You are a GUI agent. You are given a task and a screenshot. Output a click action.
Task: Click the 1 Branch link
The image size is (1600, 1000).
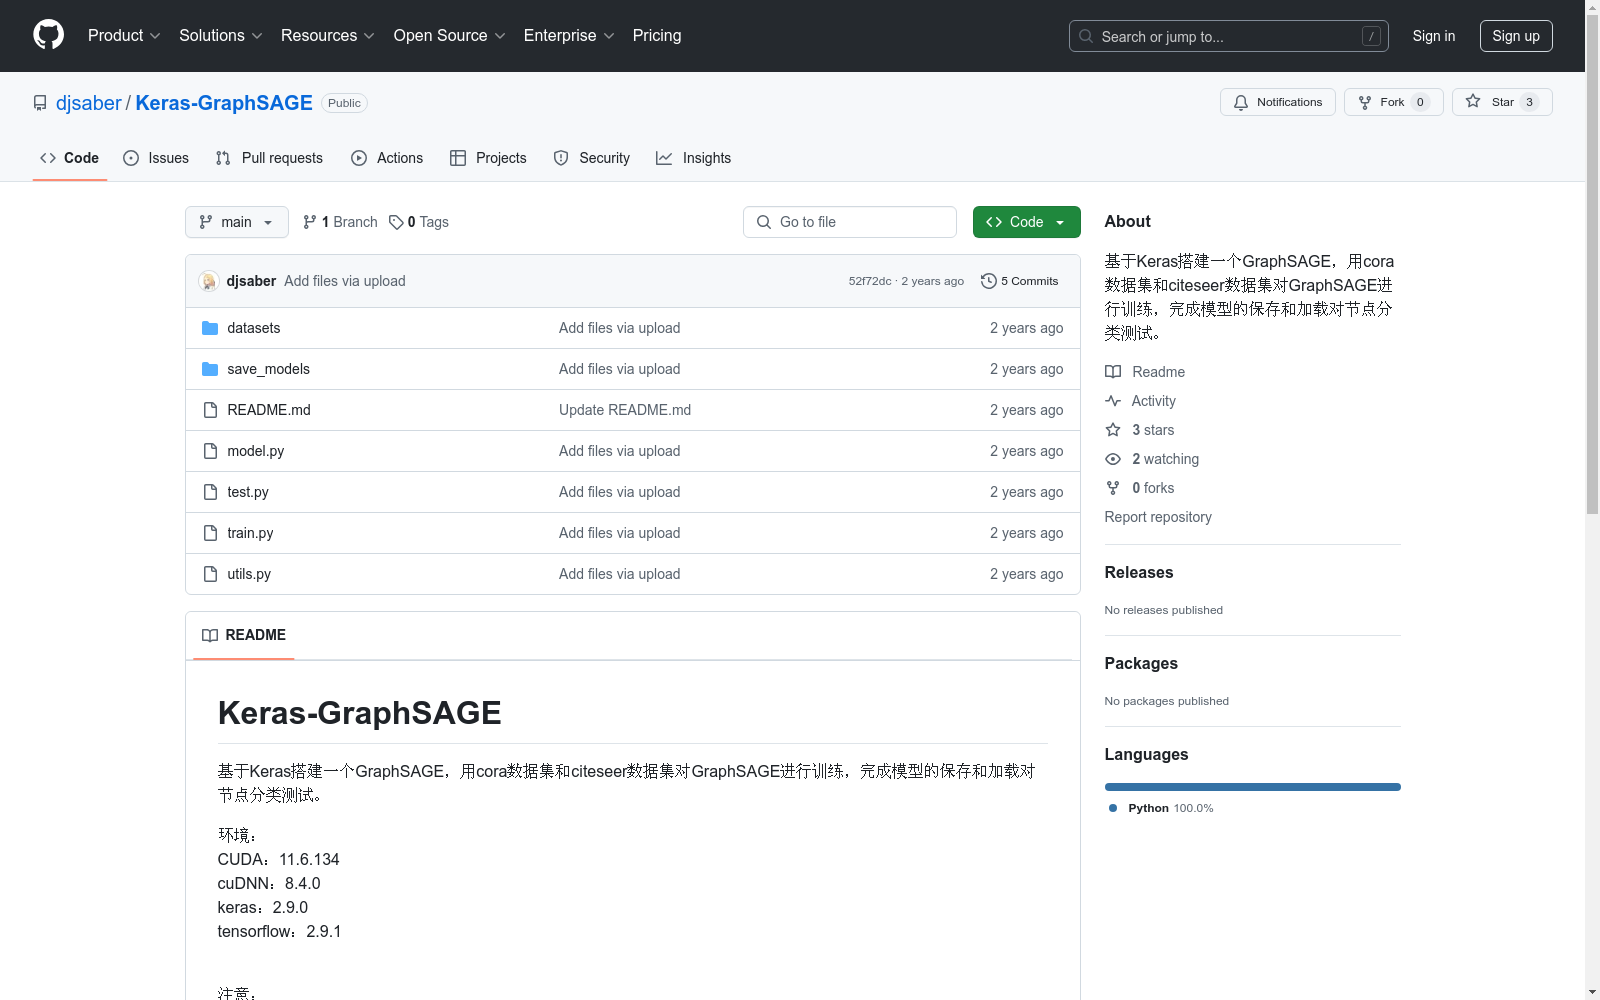340,222
